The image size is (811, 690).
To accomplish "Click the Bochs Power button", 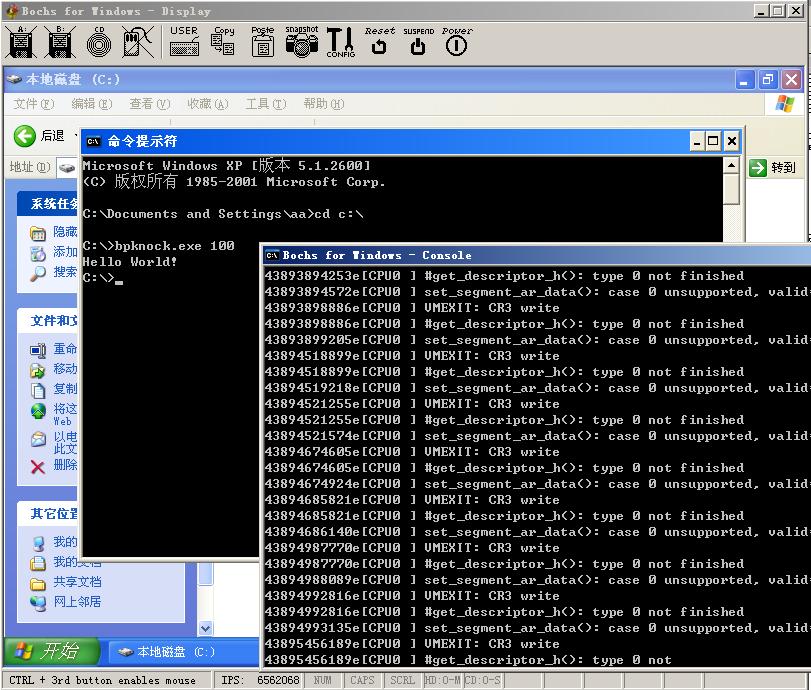I will (x=457, y=41).
